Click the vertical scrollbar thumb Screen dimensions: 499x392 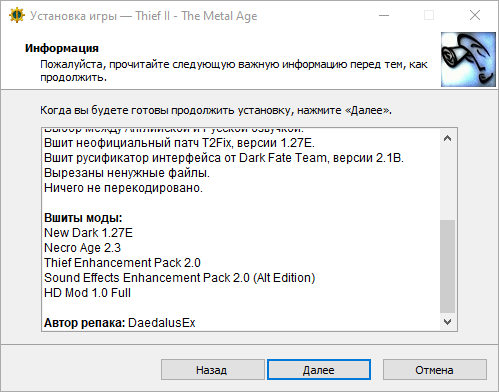click(x=447, y=266)
